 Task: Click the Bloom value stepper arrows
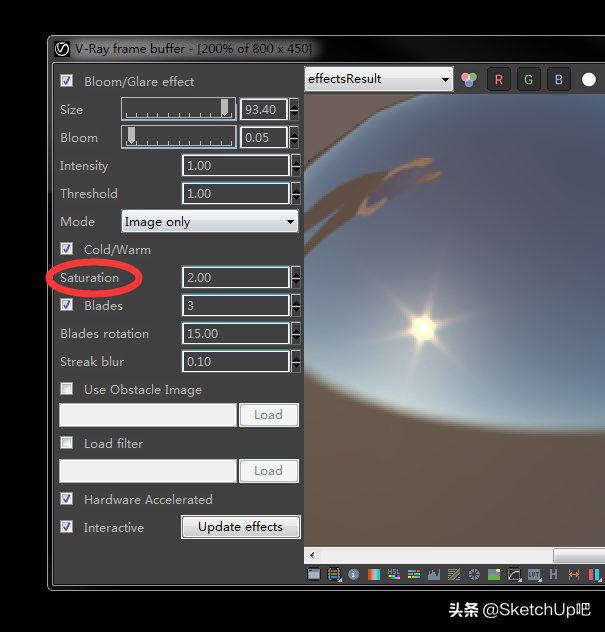tap(294, 137)
